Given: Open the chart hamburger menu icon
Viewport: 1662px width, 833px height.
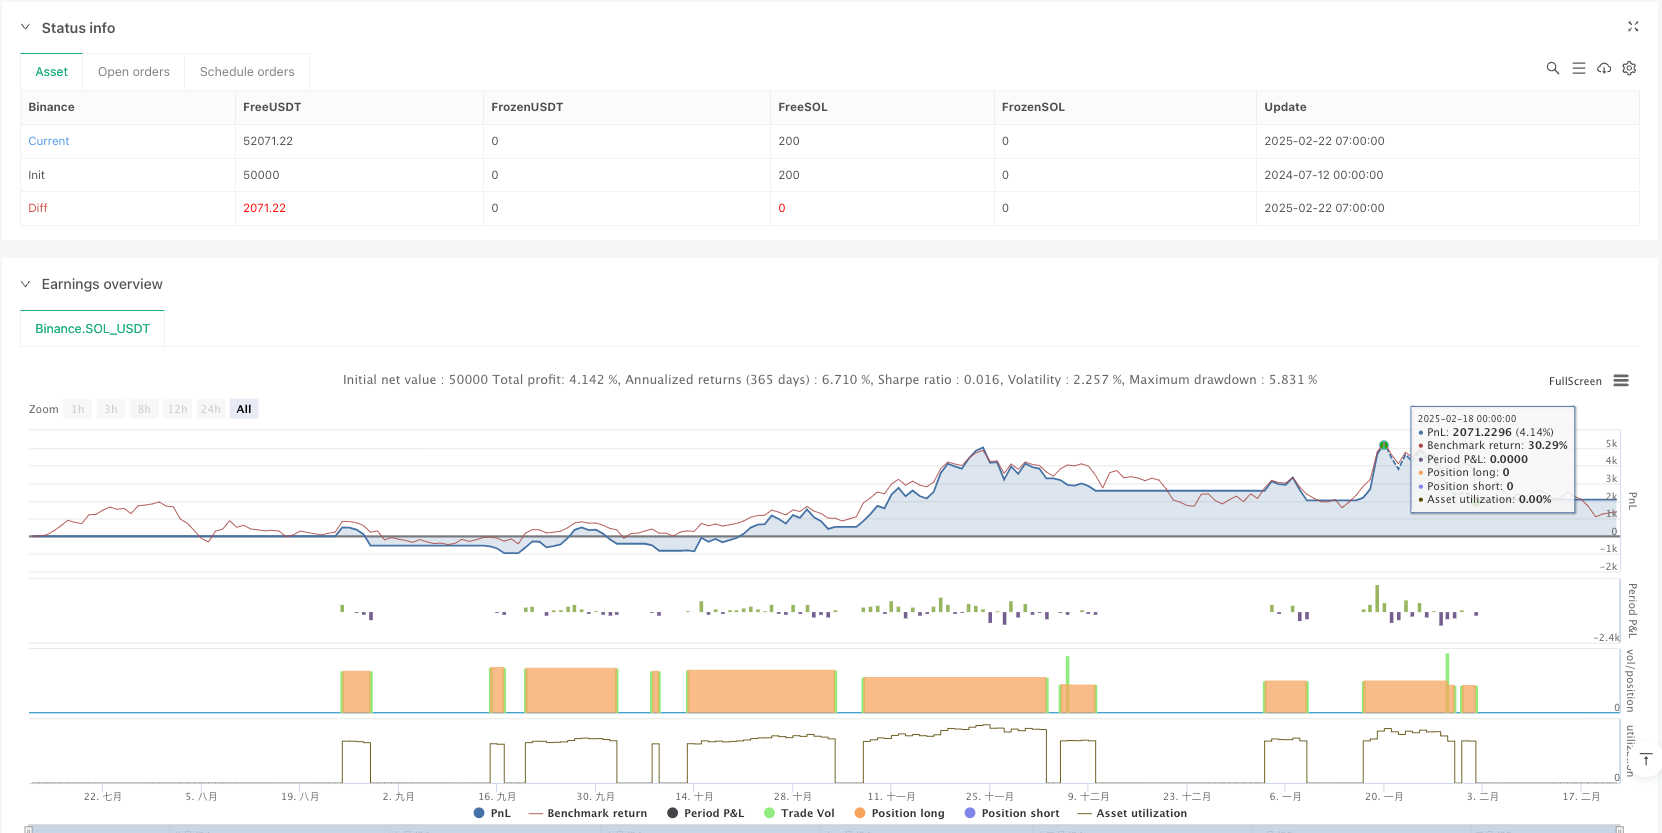Looking at the screenshot, I should (x=1621, y=381).
